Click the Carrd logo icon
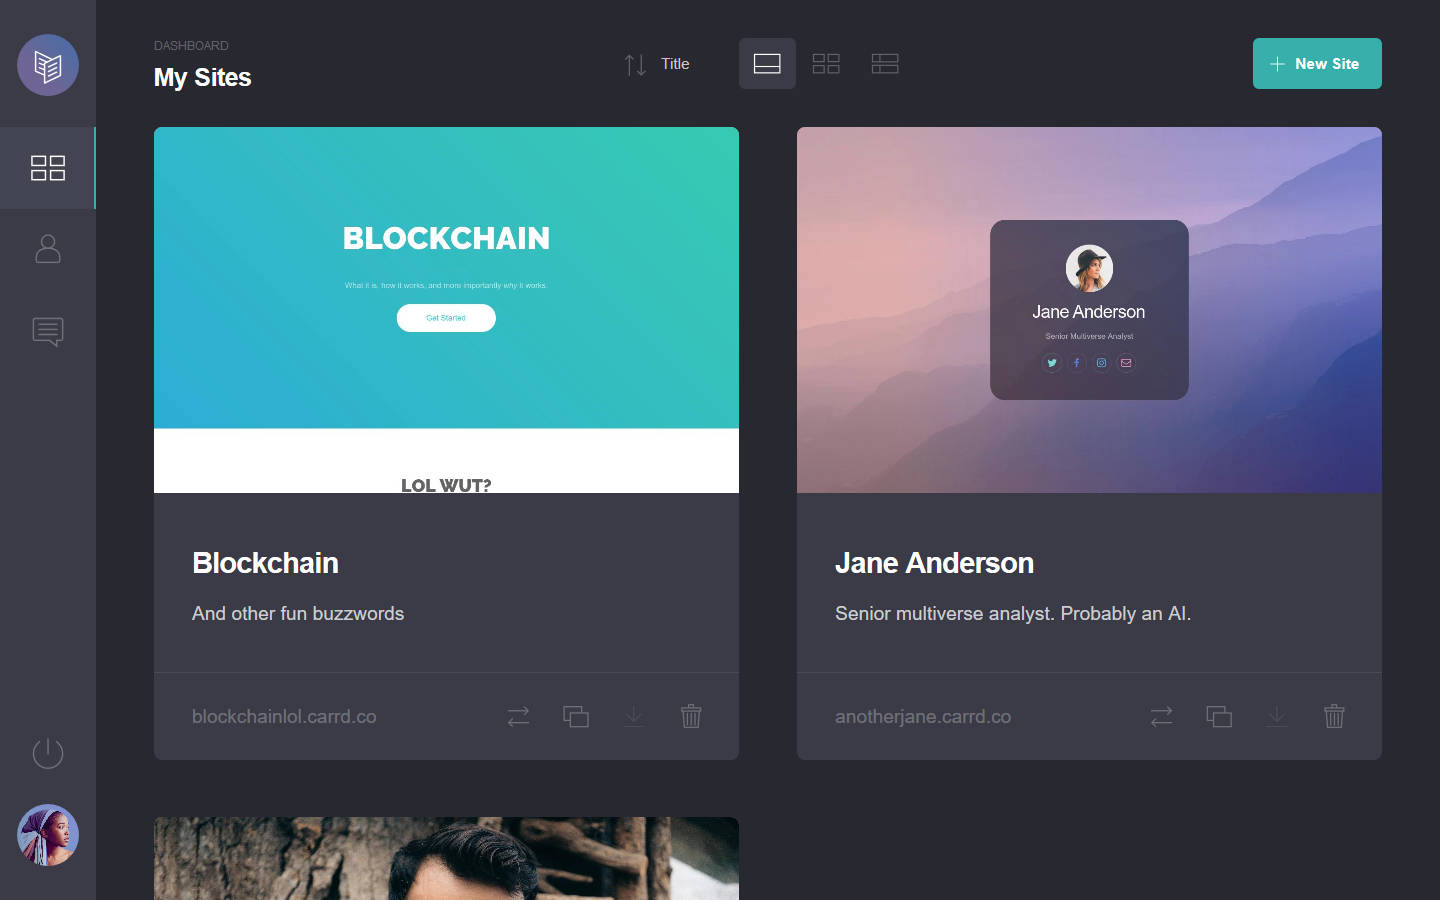This screenshot has width=1440, height=900. point(48,65)
